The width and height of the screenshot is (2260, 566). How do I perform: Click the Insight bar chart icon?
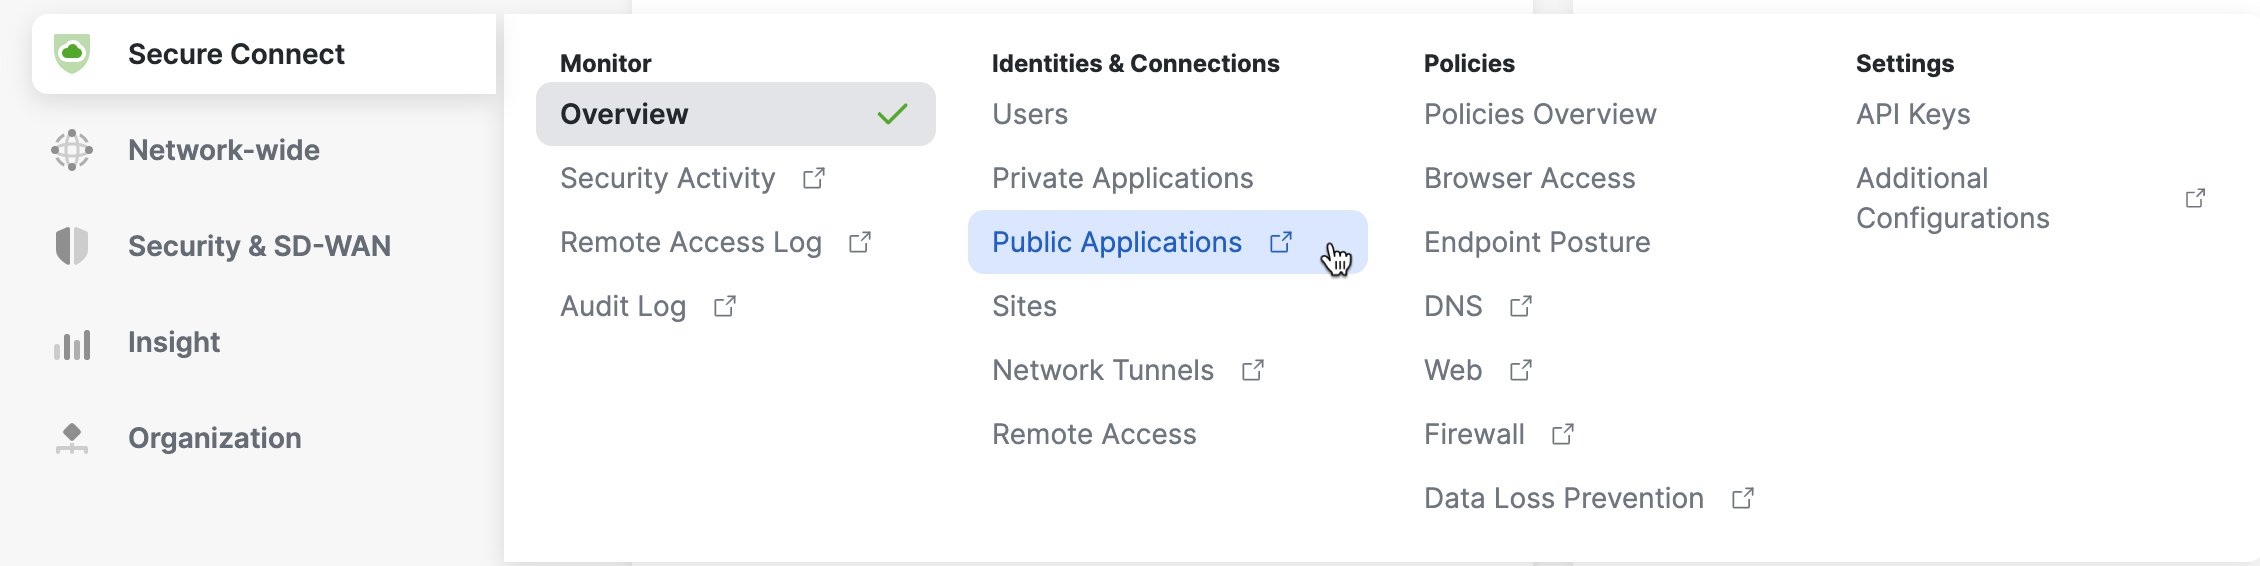tap(72, 344)
